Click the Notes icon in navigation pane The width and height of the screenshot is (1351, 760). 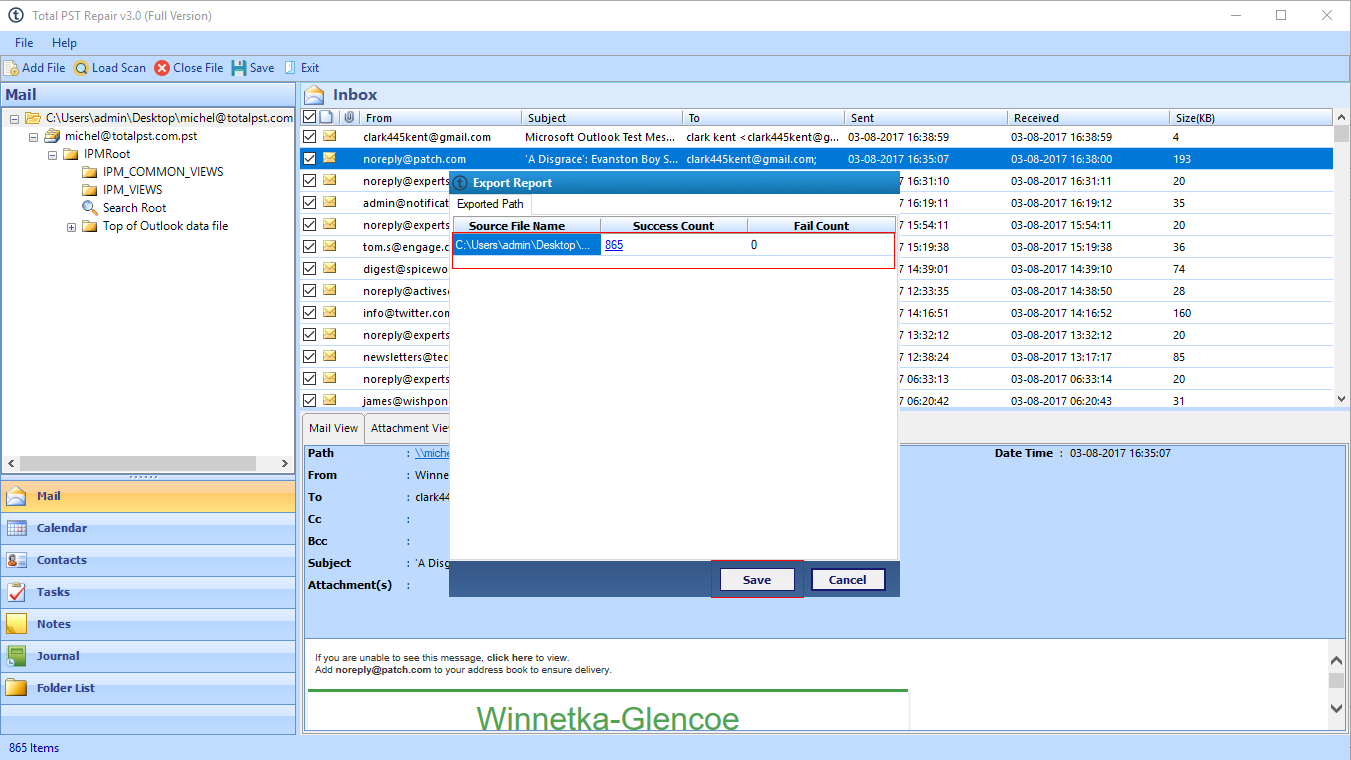click(16, 624)
